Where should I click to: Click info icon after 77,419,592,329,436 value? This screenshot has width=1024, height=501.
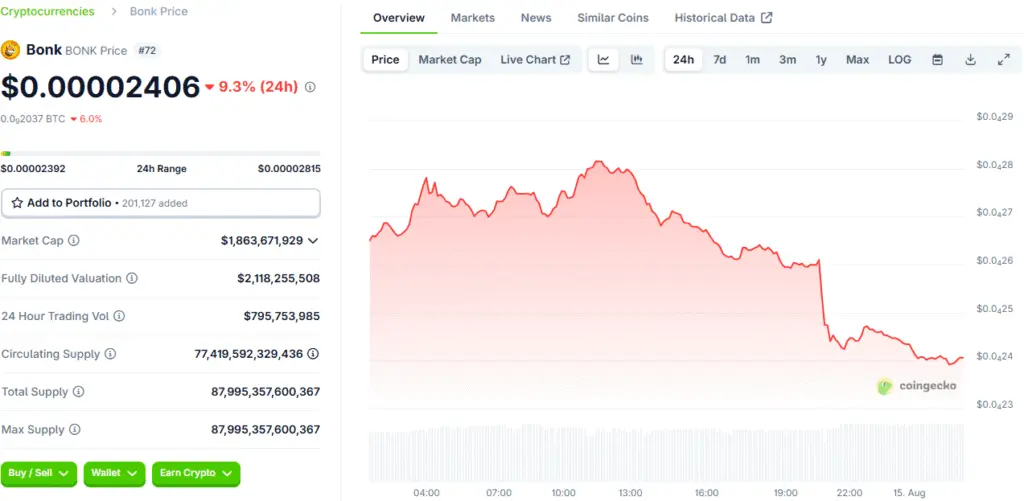313,354
